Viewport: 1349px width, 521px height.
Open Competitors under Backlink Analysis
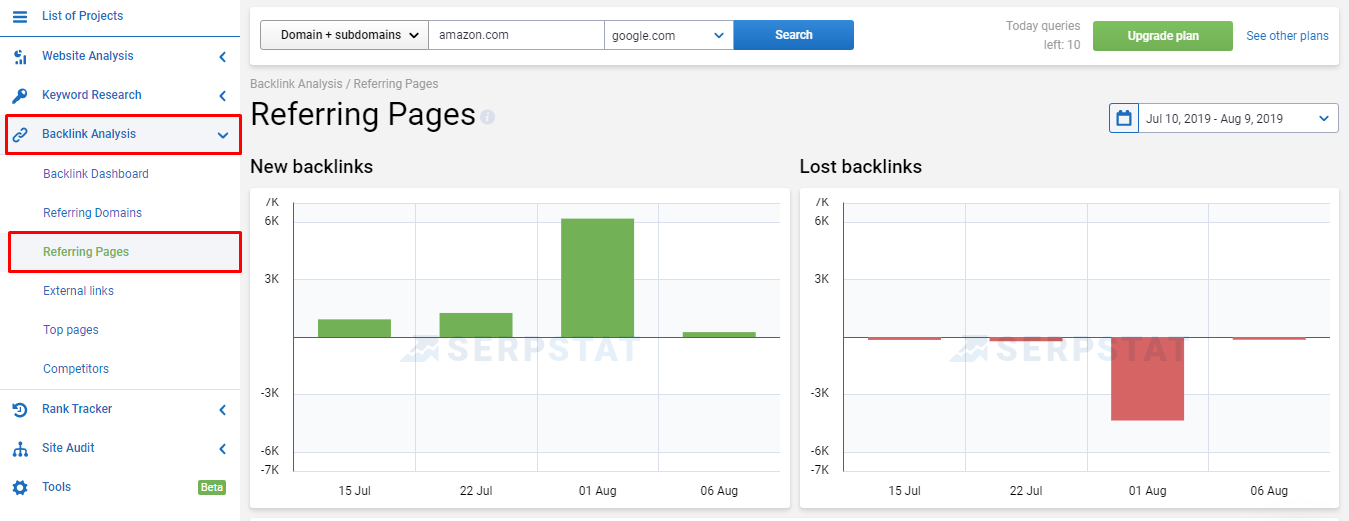pyautogui.click(x=76, y=369)
